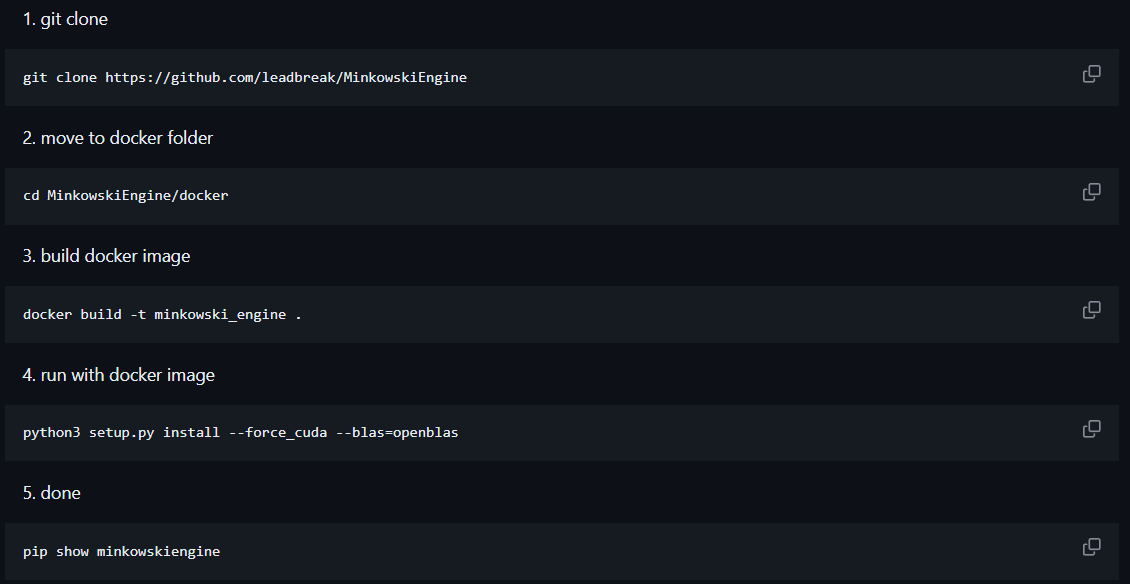Viewport: 1130px width, 584px height.
Task: Click the docker build code block
Action: (163, 313)
